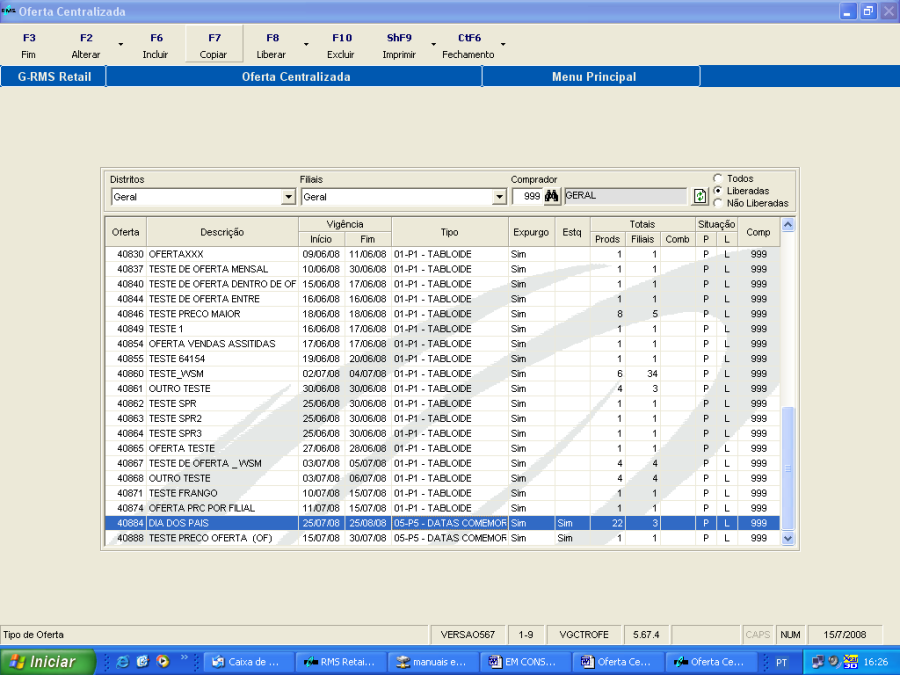Image resolution: width=900 pixels, height=675 pixels.
Task: Select row TESTE DE OFERTA MENSAL
Action: click(443, 269)
